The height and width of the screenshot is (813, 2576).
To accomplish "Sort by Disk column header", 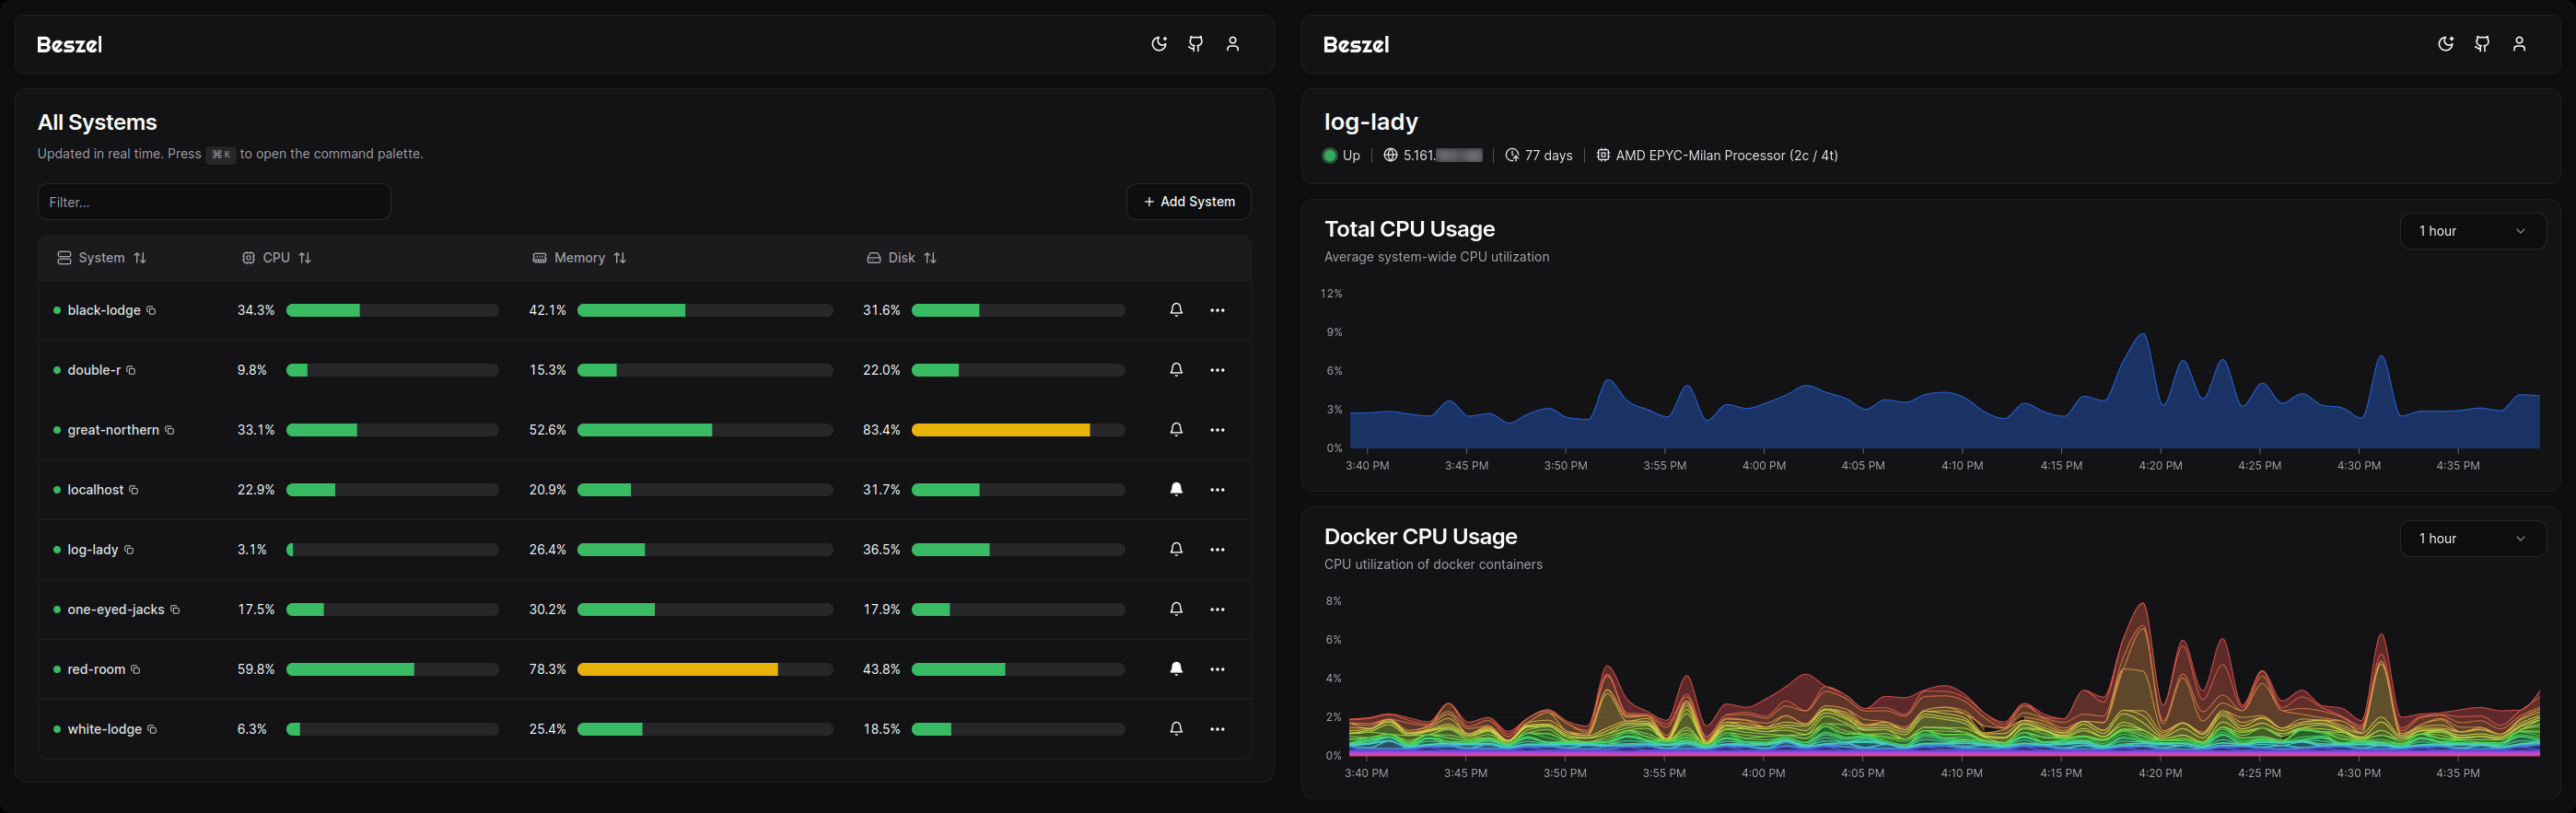I will tap(902, 258).
